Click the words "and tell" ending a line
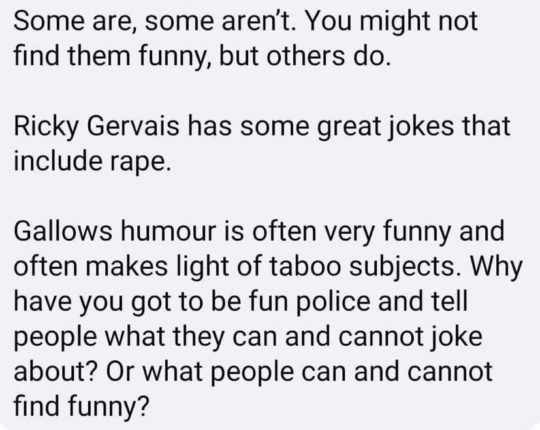 coord(423,301)
